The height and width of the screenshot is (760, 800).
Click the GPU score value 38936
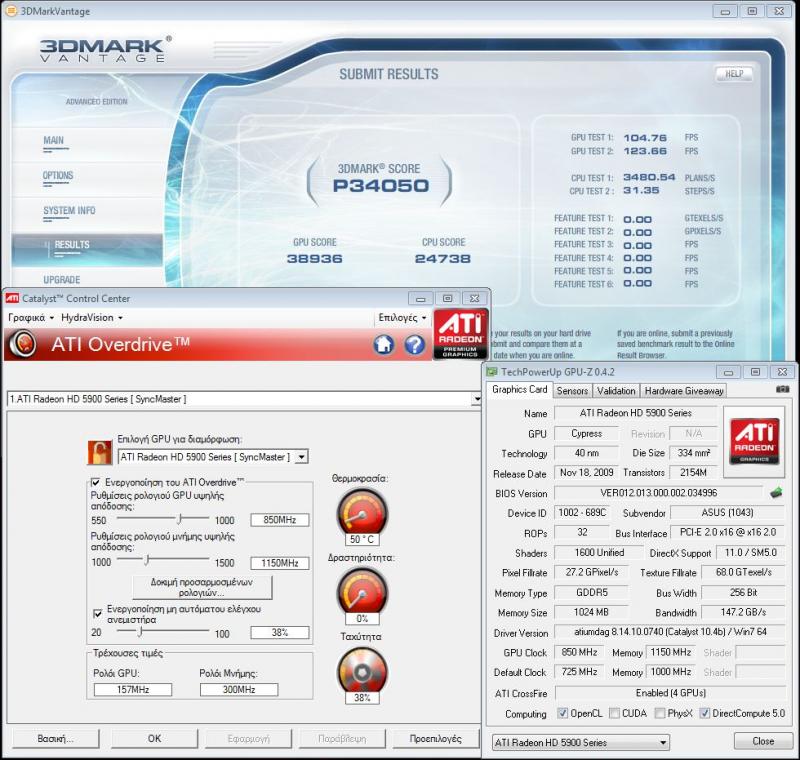[x=314, y=259]
